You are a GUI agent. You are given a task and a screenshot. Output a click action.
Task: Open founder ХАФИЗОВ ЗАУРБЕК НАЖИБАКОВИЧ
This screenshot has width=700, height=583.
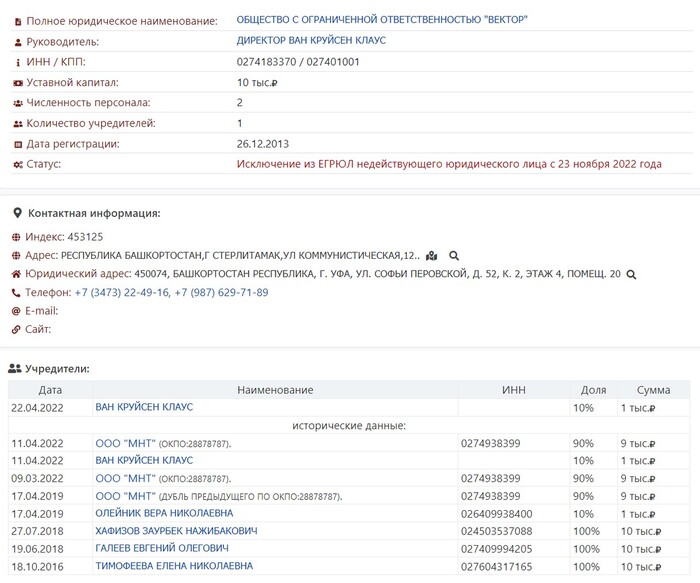tap(176, 531)
